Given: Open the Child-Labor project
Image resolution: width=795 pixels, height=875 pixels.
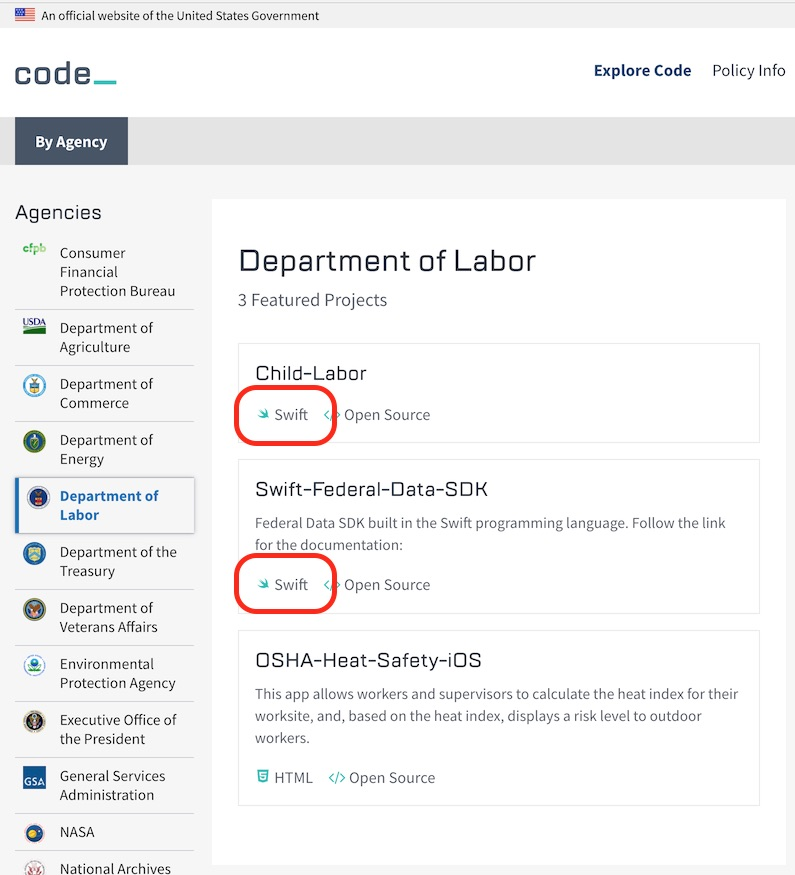Looking at the screenshot, I should (311, 373).
